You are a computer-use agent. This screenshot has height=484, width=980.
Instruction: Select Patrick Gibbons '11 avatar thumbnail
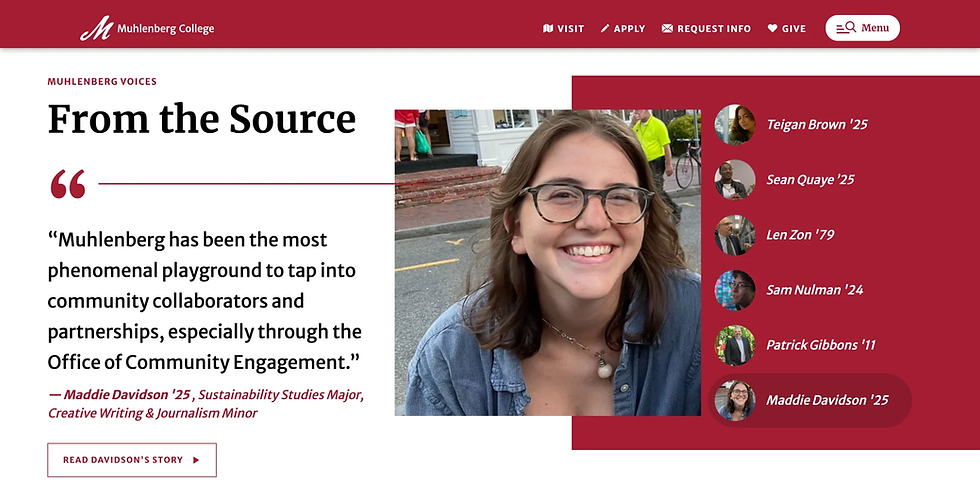tap(735, 345)
